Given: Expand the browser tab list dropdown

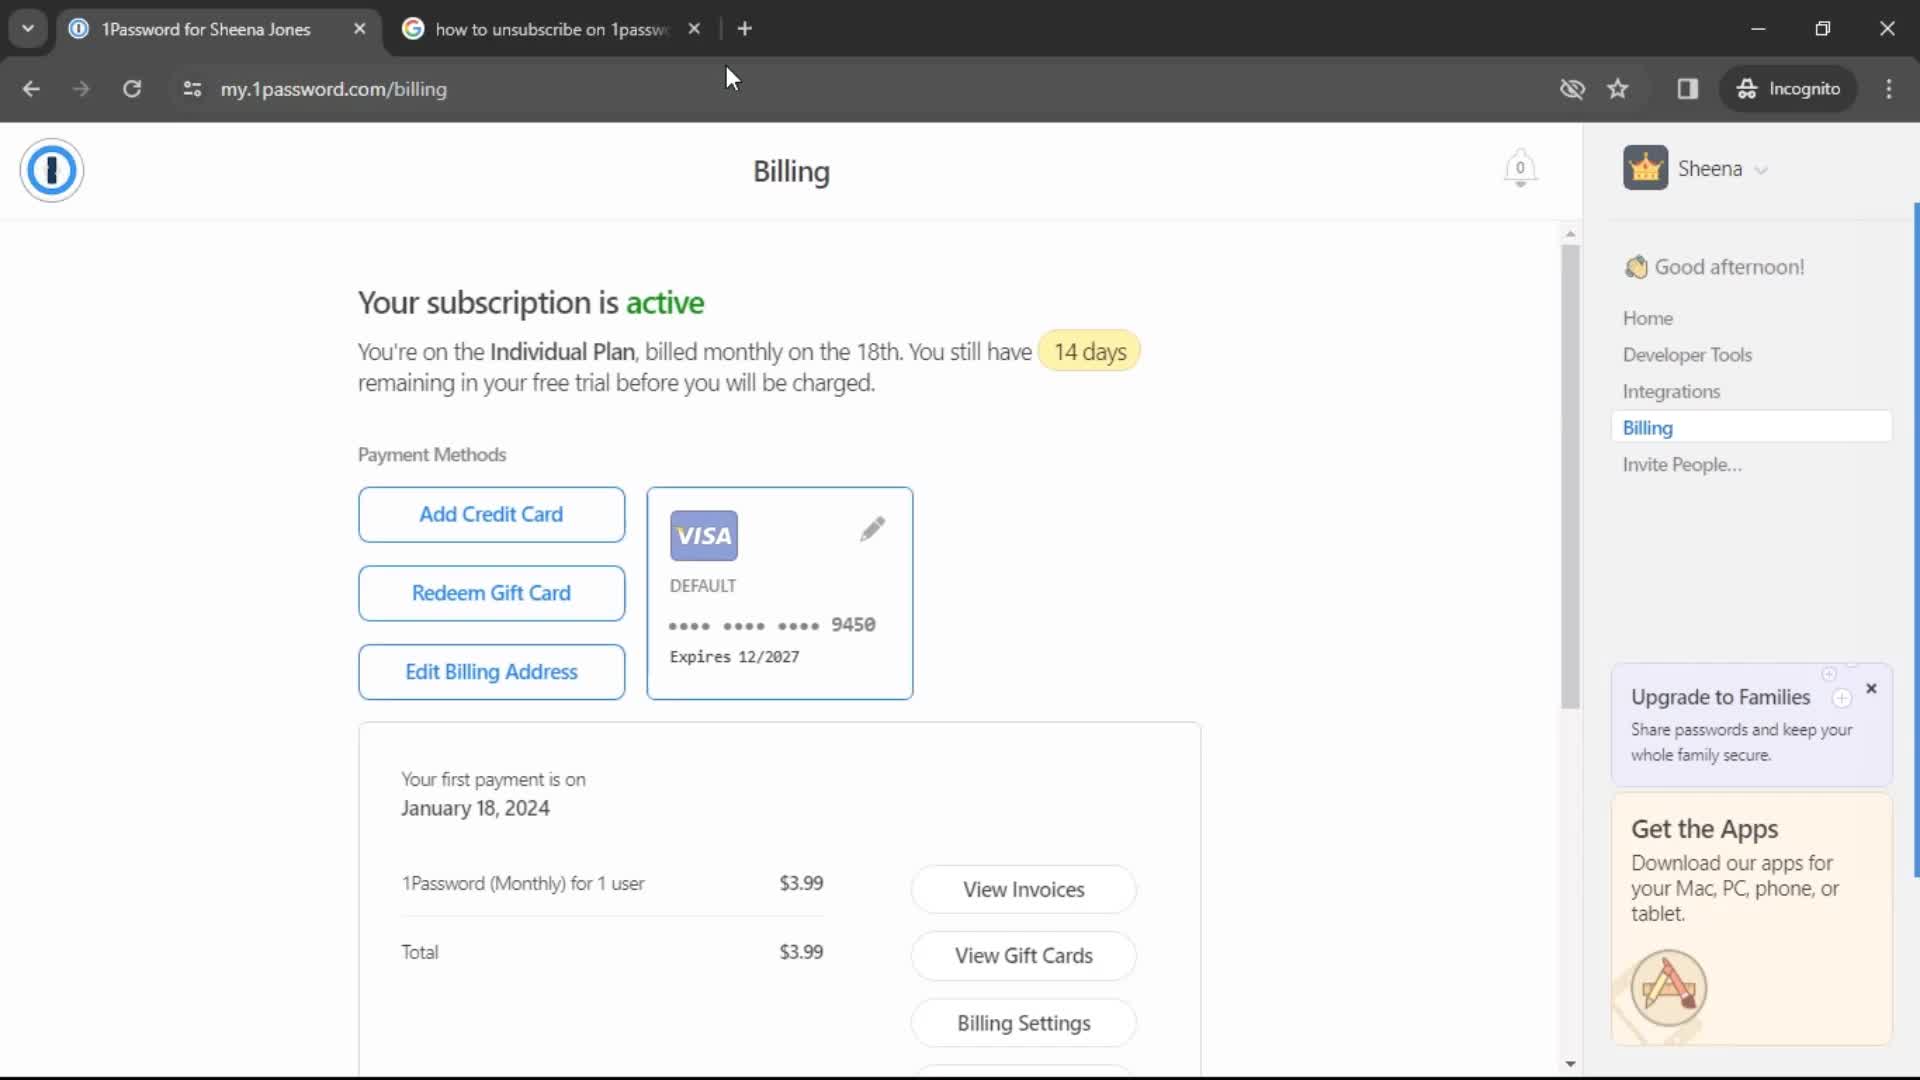Looking at the screenshot, I should 28,28.
